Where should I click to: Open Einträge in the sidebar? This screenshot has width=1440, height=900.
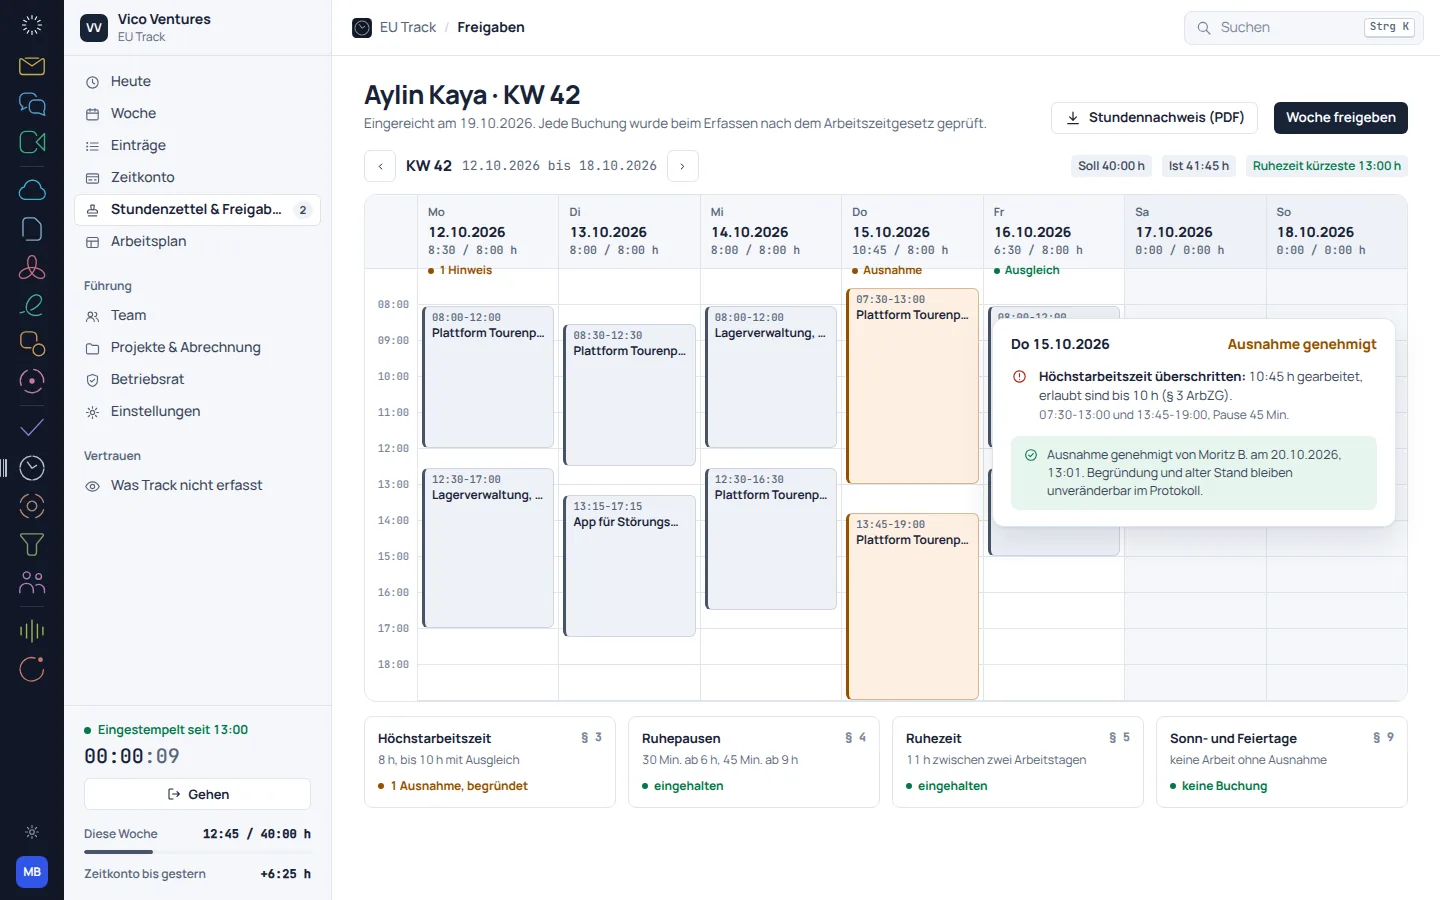tap(197, 146)
